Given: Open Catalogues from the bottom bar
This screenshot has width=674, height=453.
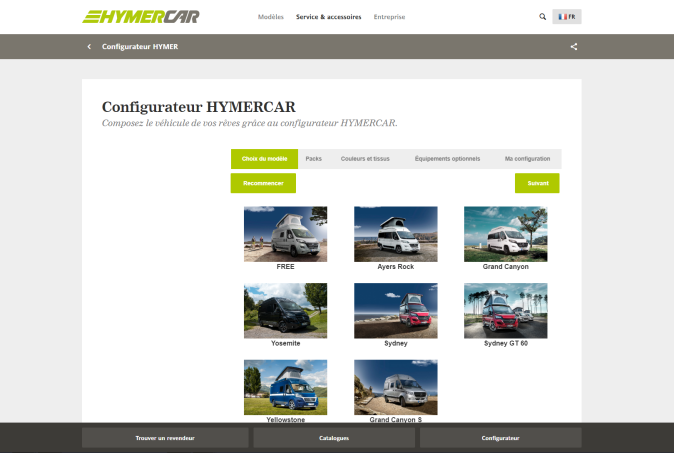Looking at the screenshot, I should coord(334,438).
